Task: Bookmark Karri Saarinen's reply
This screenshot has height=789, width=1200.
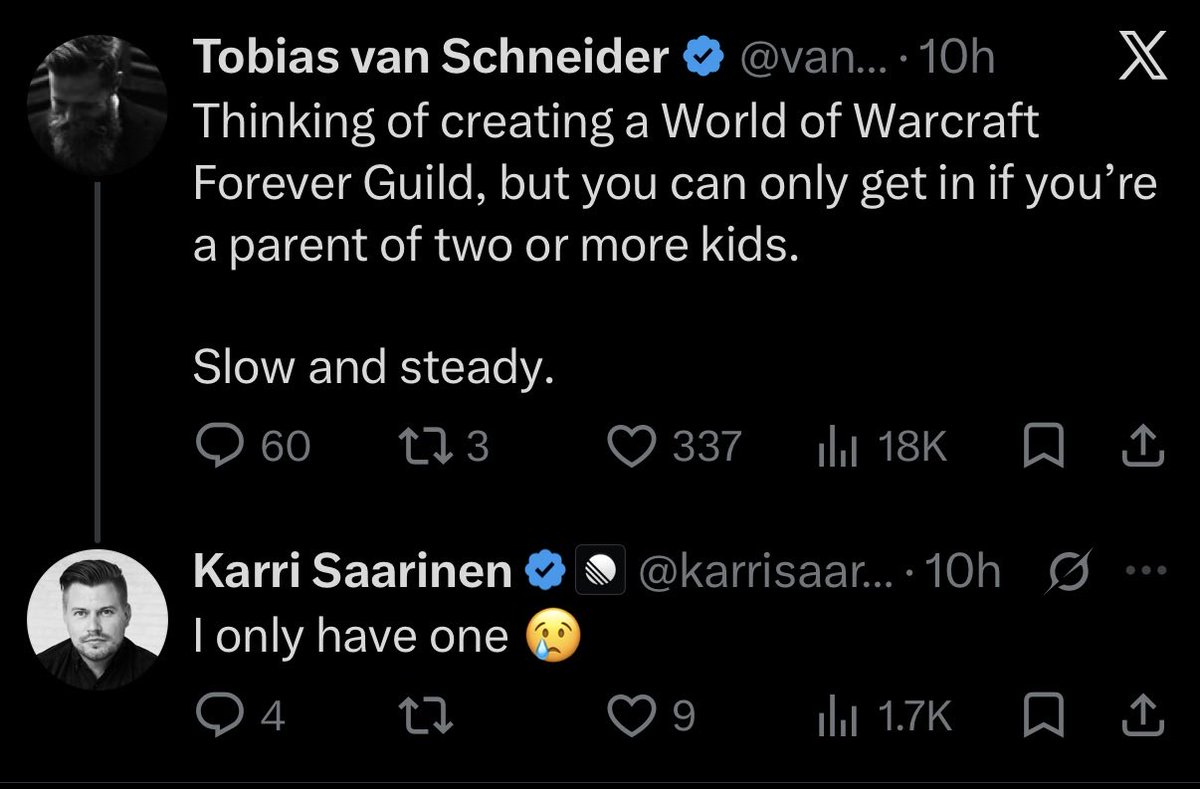Action: pyautogui.click(x=1042, y=716)
